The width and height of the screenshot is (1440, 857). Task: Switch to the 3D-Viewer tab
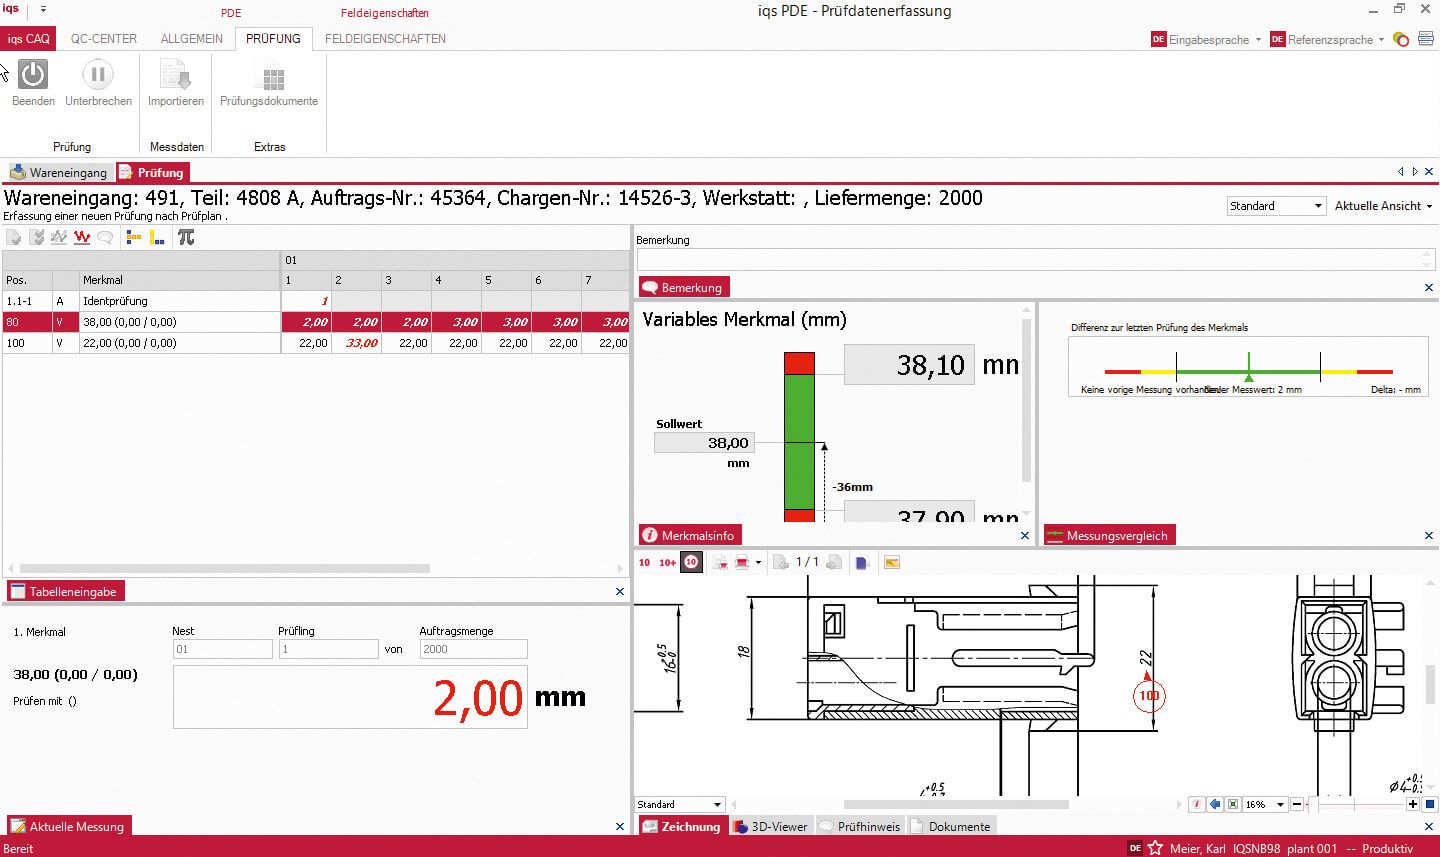tap(770, 826)
